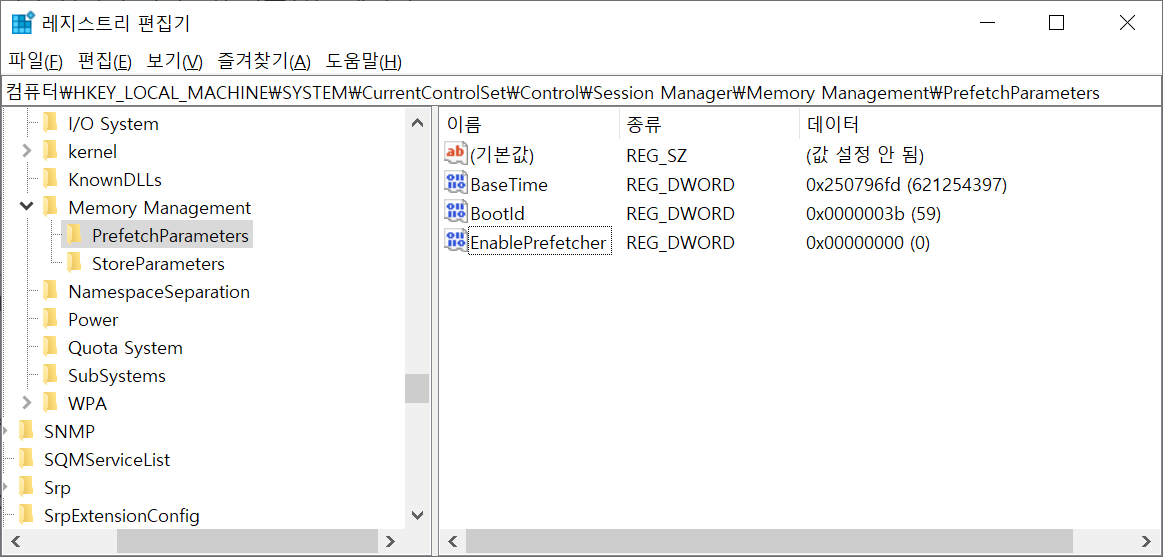Click the NamespaceSeparation folder icon
The width and height of the screenshot is (1163, 557).
pyautogui.click(x=50, y=291)
